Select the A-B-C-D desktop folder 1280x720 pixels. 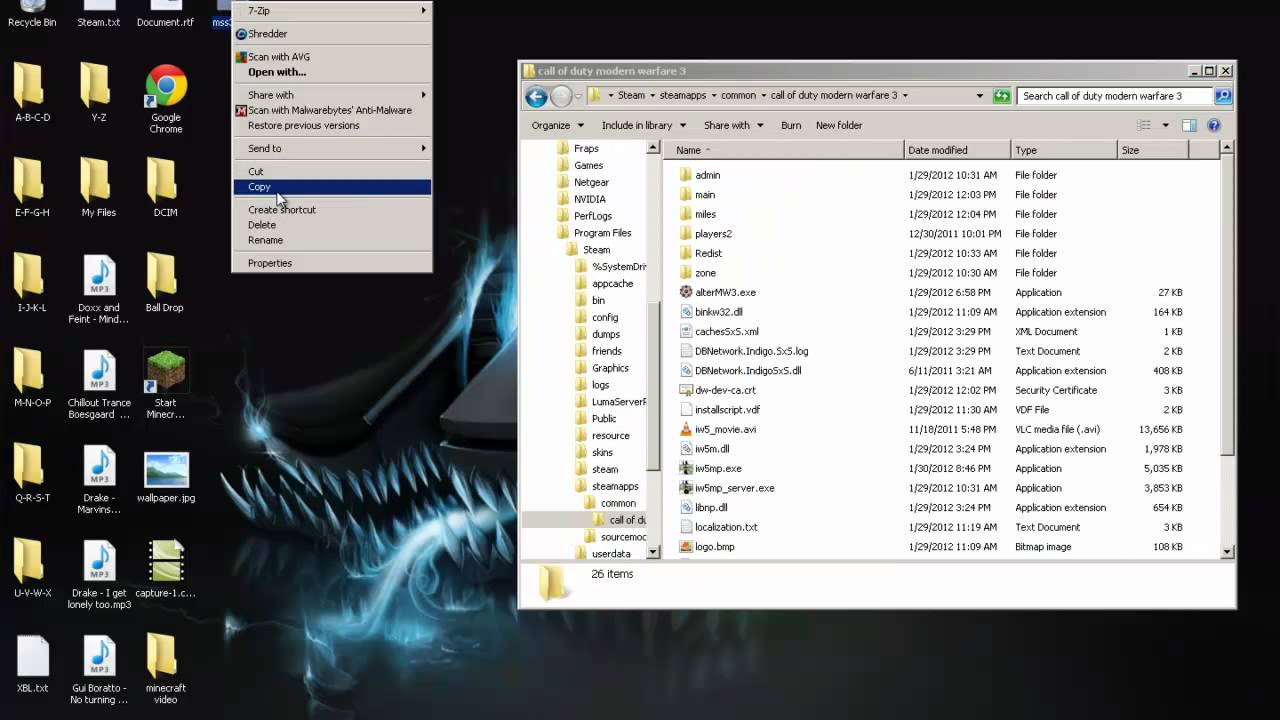32,93
